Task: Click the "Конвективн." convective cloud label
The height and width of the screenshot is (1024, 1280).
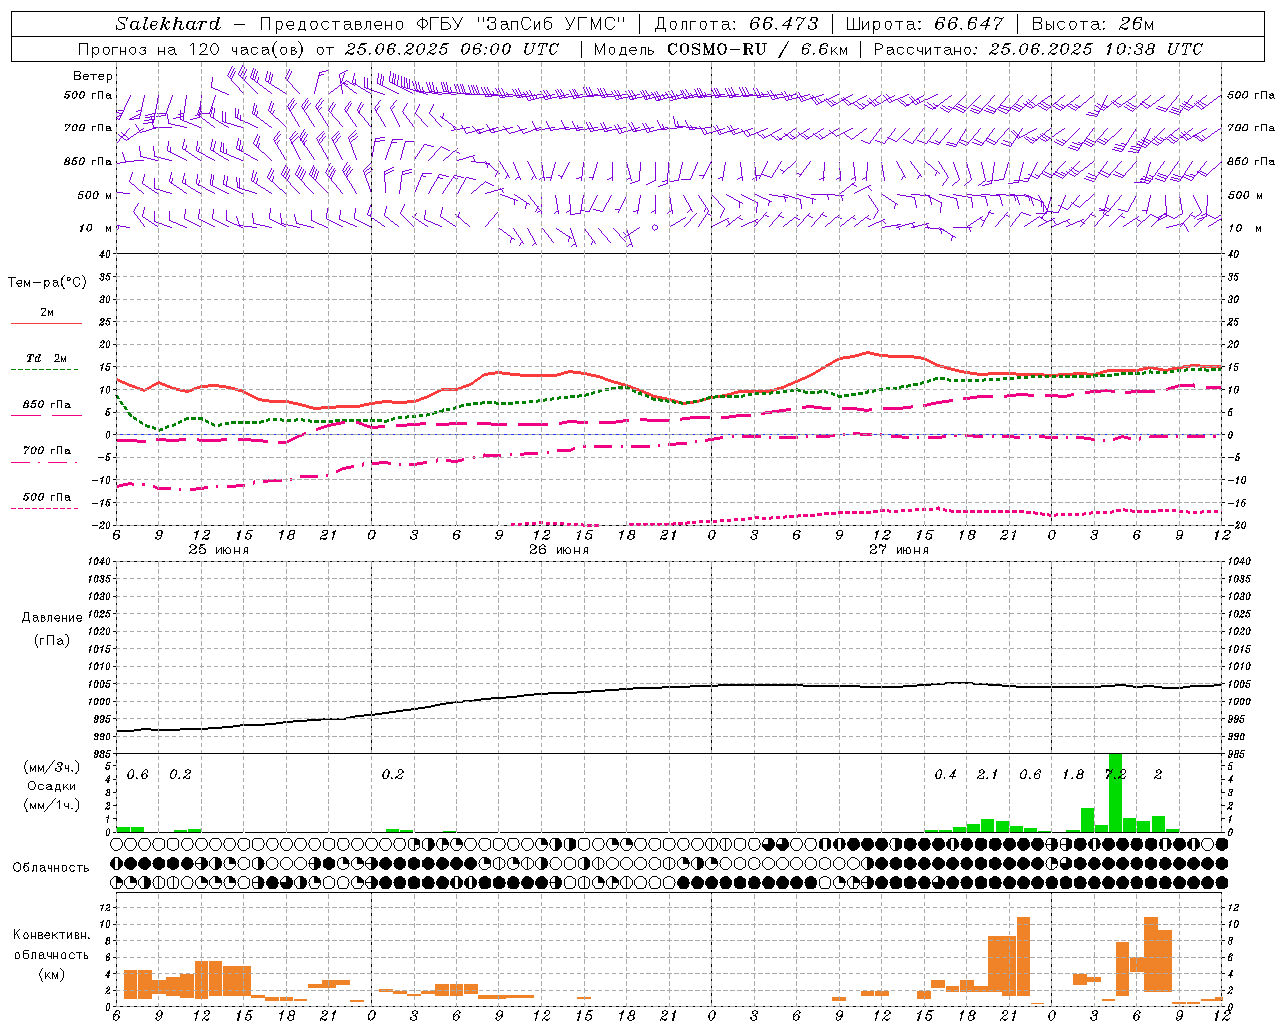Action: [51, 935]
